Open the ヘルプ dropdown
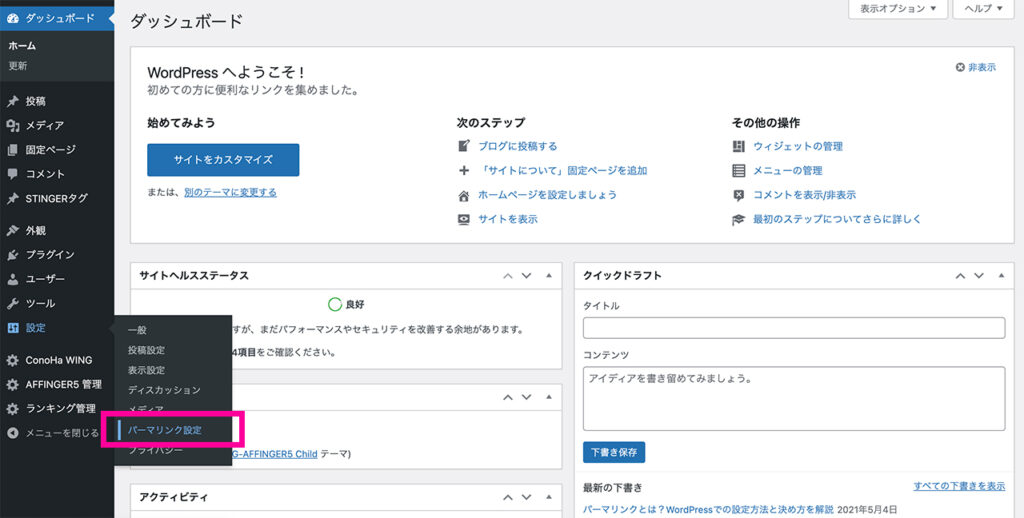1024x518 pixels. (x=984, y=8)
